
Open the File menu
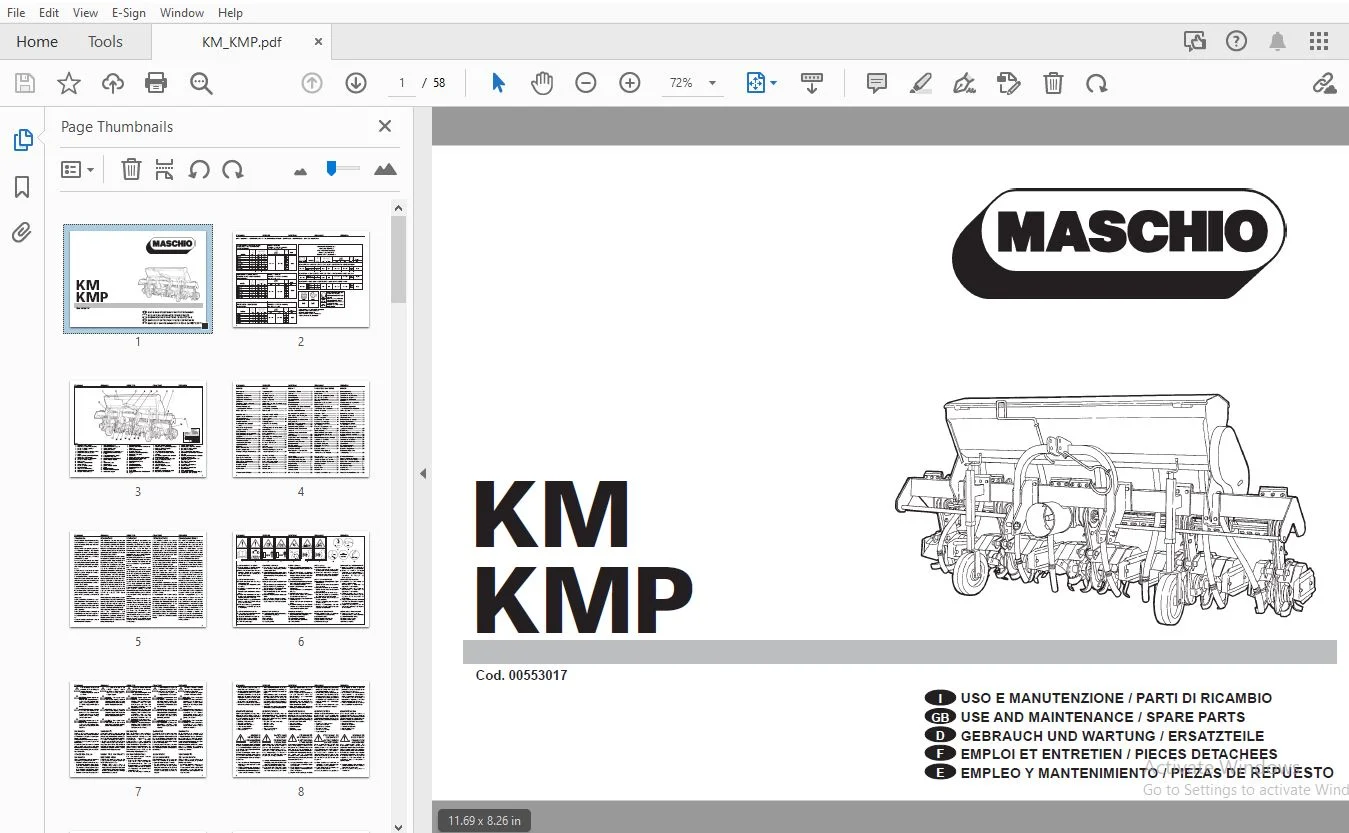click(16, 13)
